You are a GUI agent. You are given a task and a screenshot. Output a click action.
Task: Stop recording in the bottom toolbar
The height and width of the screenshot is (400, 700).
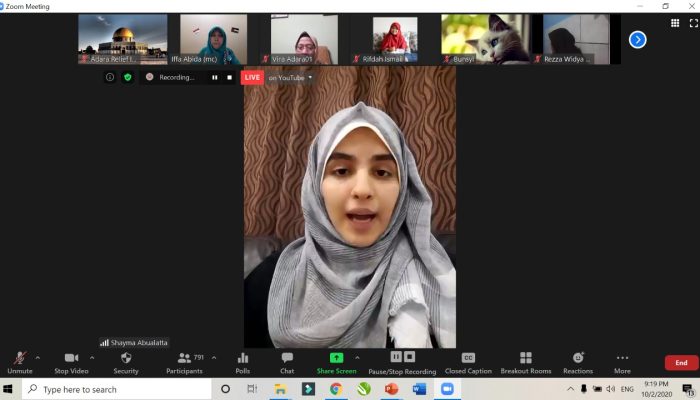click(409, 357)
